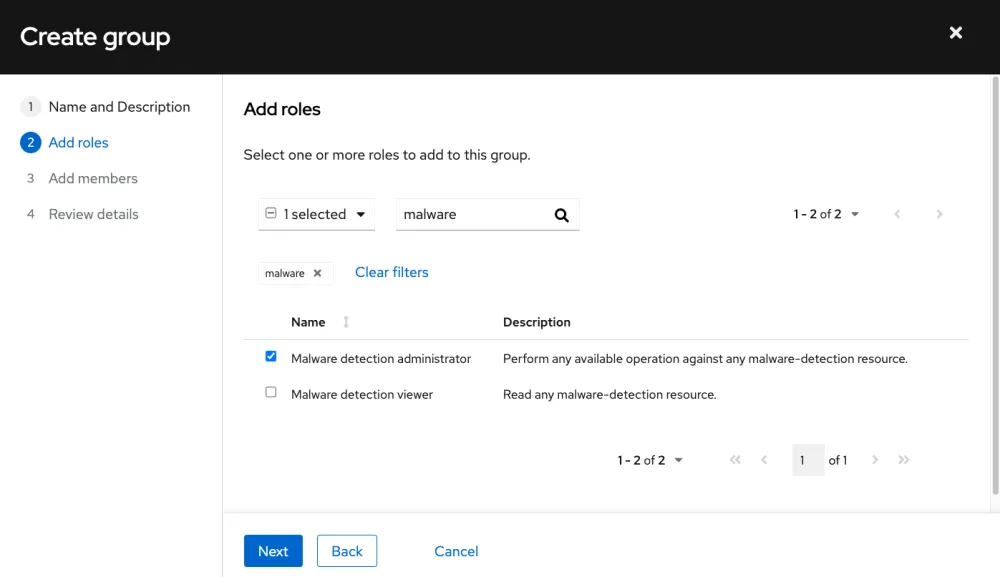
Task: Select the Review details step
Action: pos(94,214)
